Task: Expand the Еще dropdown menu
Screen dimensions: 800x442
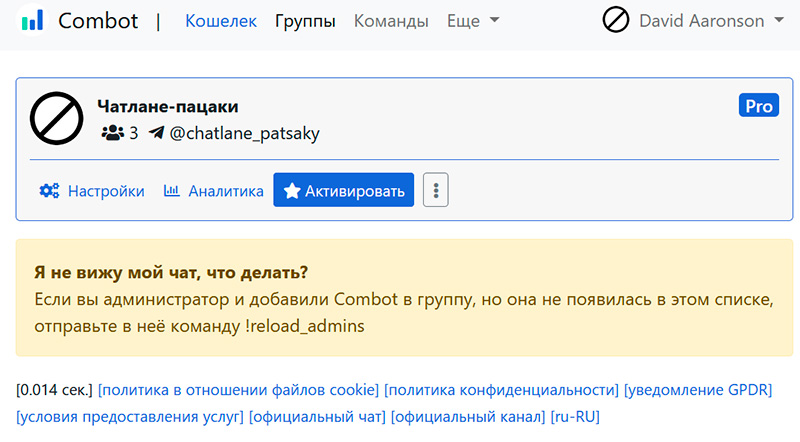Action: pyautogui.click(x=473, y=21)
